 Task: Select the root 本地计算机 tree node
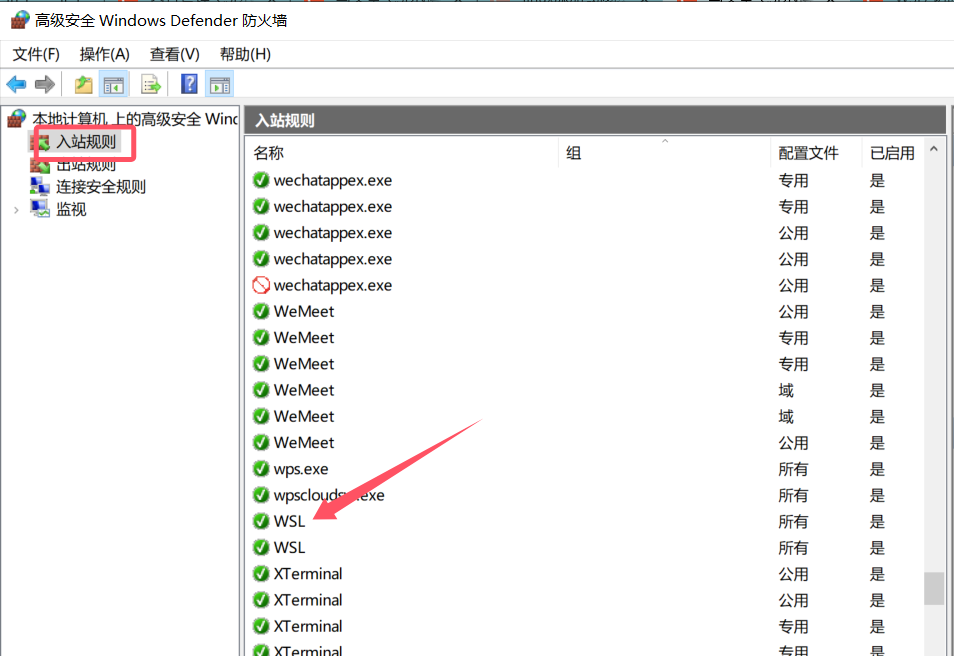point(134,119)
